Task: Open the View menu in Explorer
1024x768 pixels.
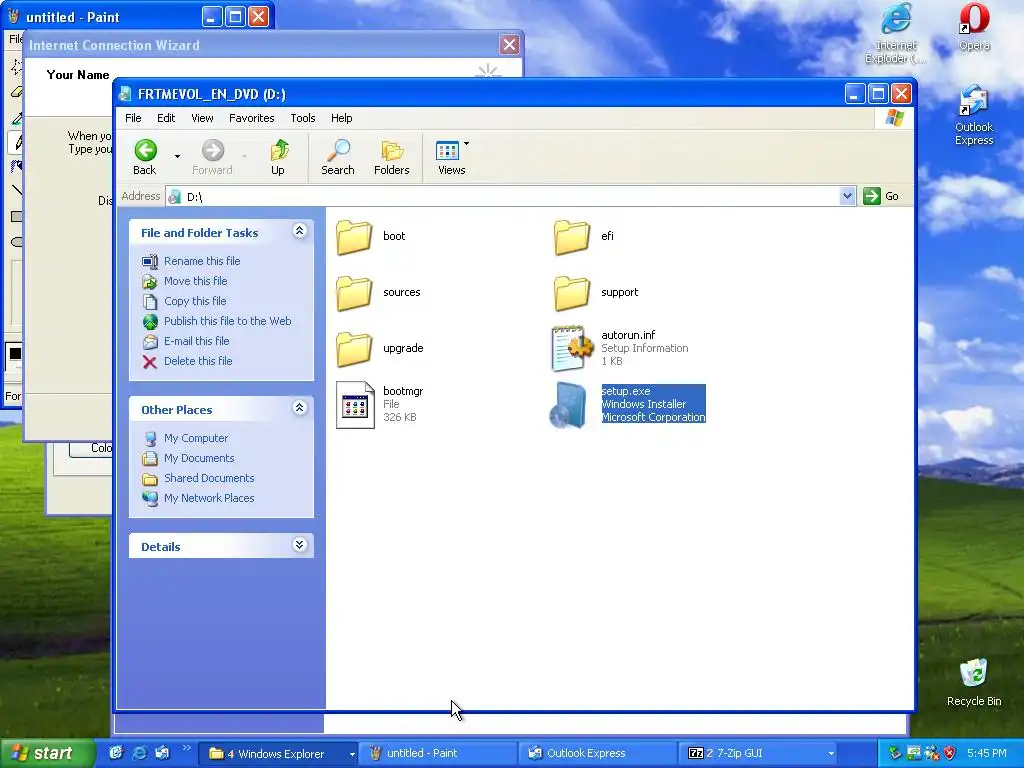Action: coord(202,118)
